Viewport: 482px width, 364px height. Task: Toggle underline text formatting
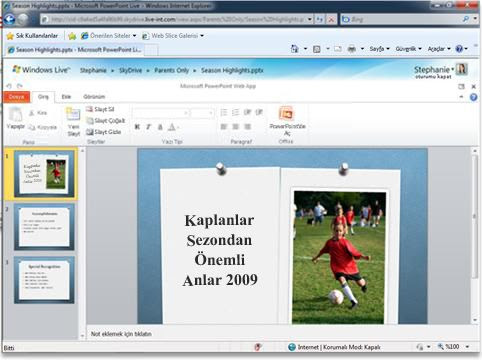pyautogui.click(x=160, y=127)
